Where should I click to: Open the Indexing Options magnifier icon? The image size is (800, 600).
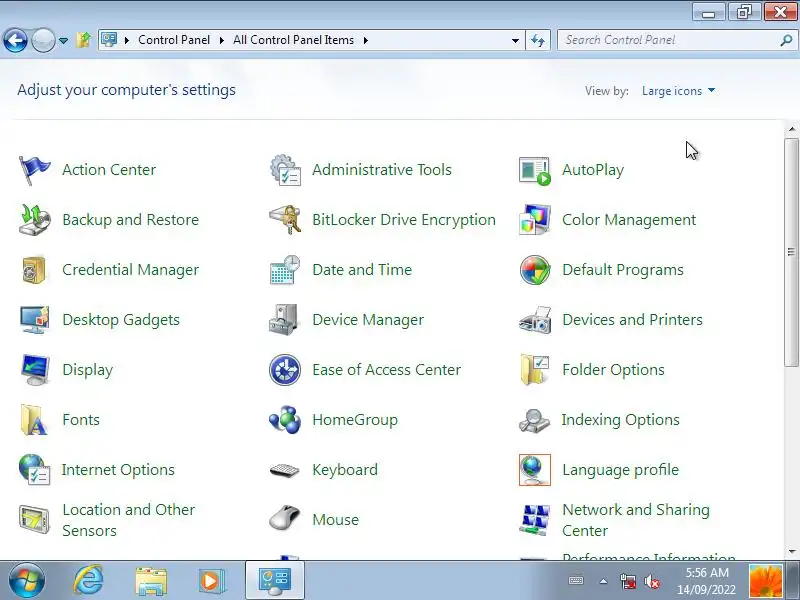coord(535,421)
